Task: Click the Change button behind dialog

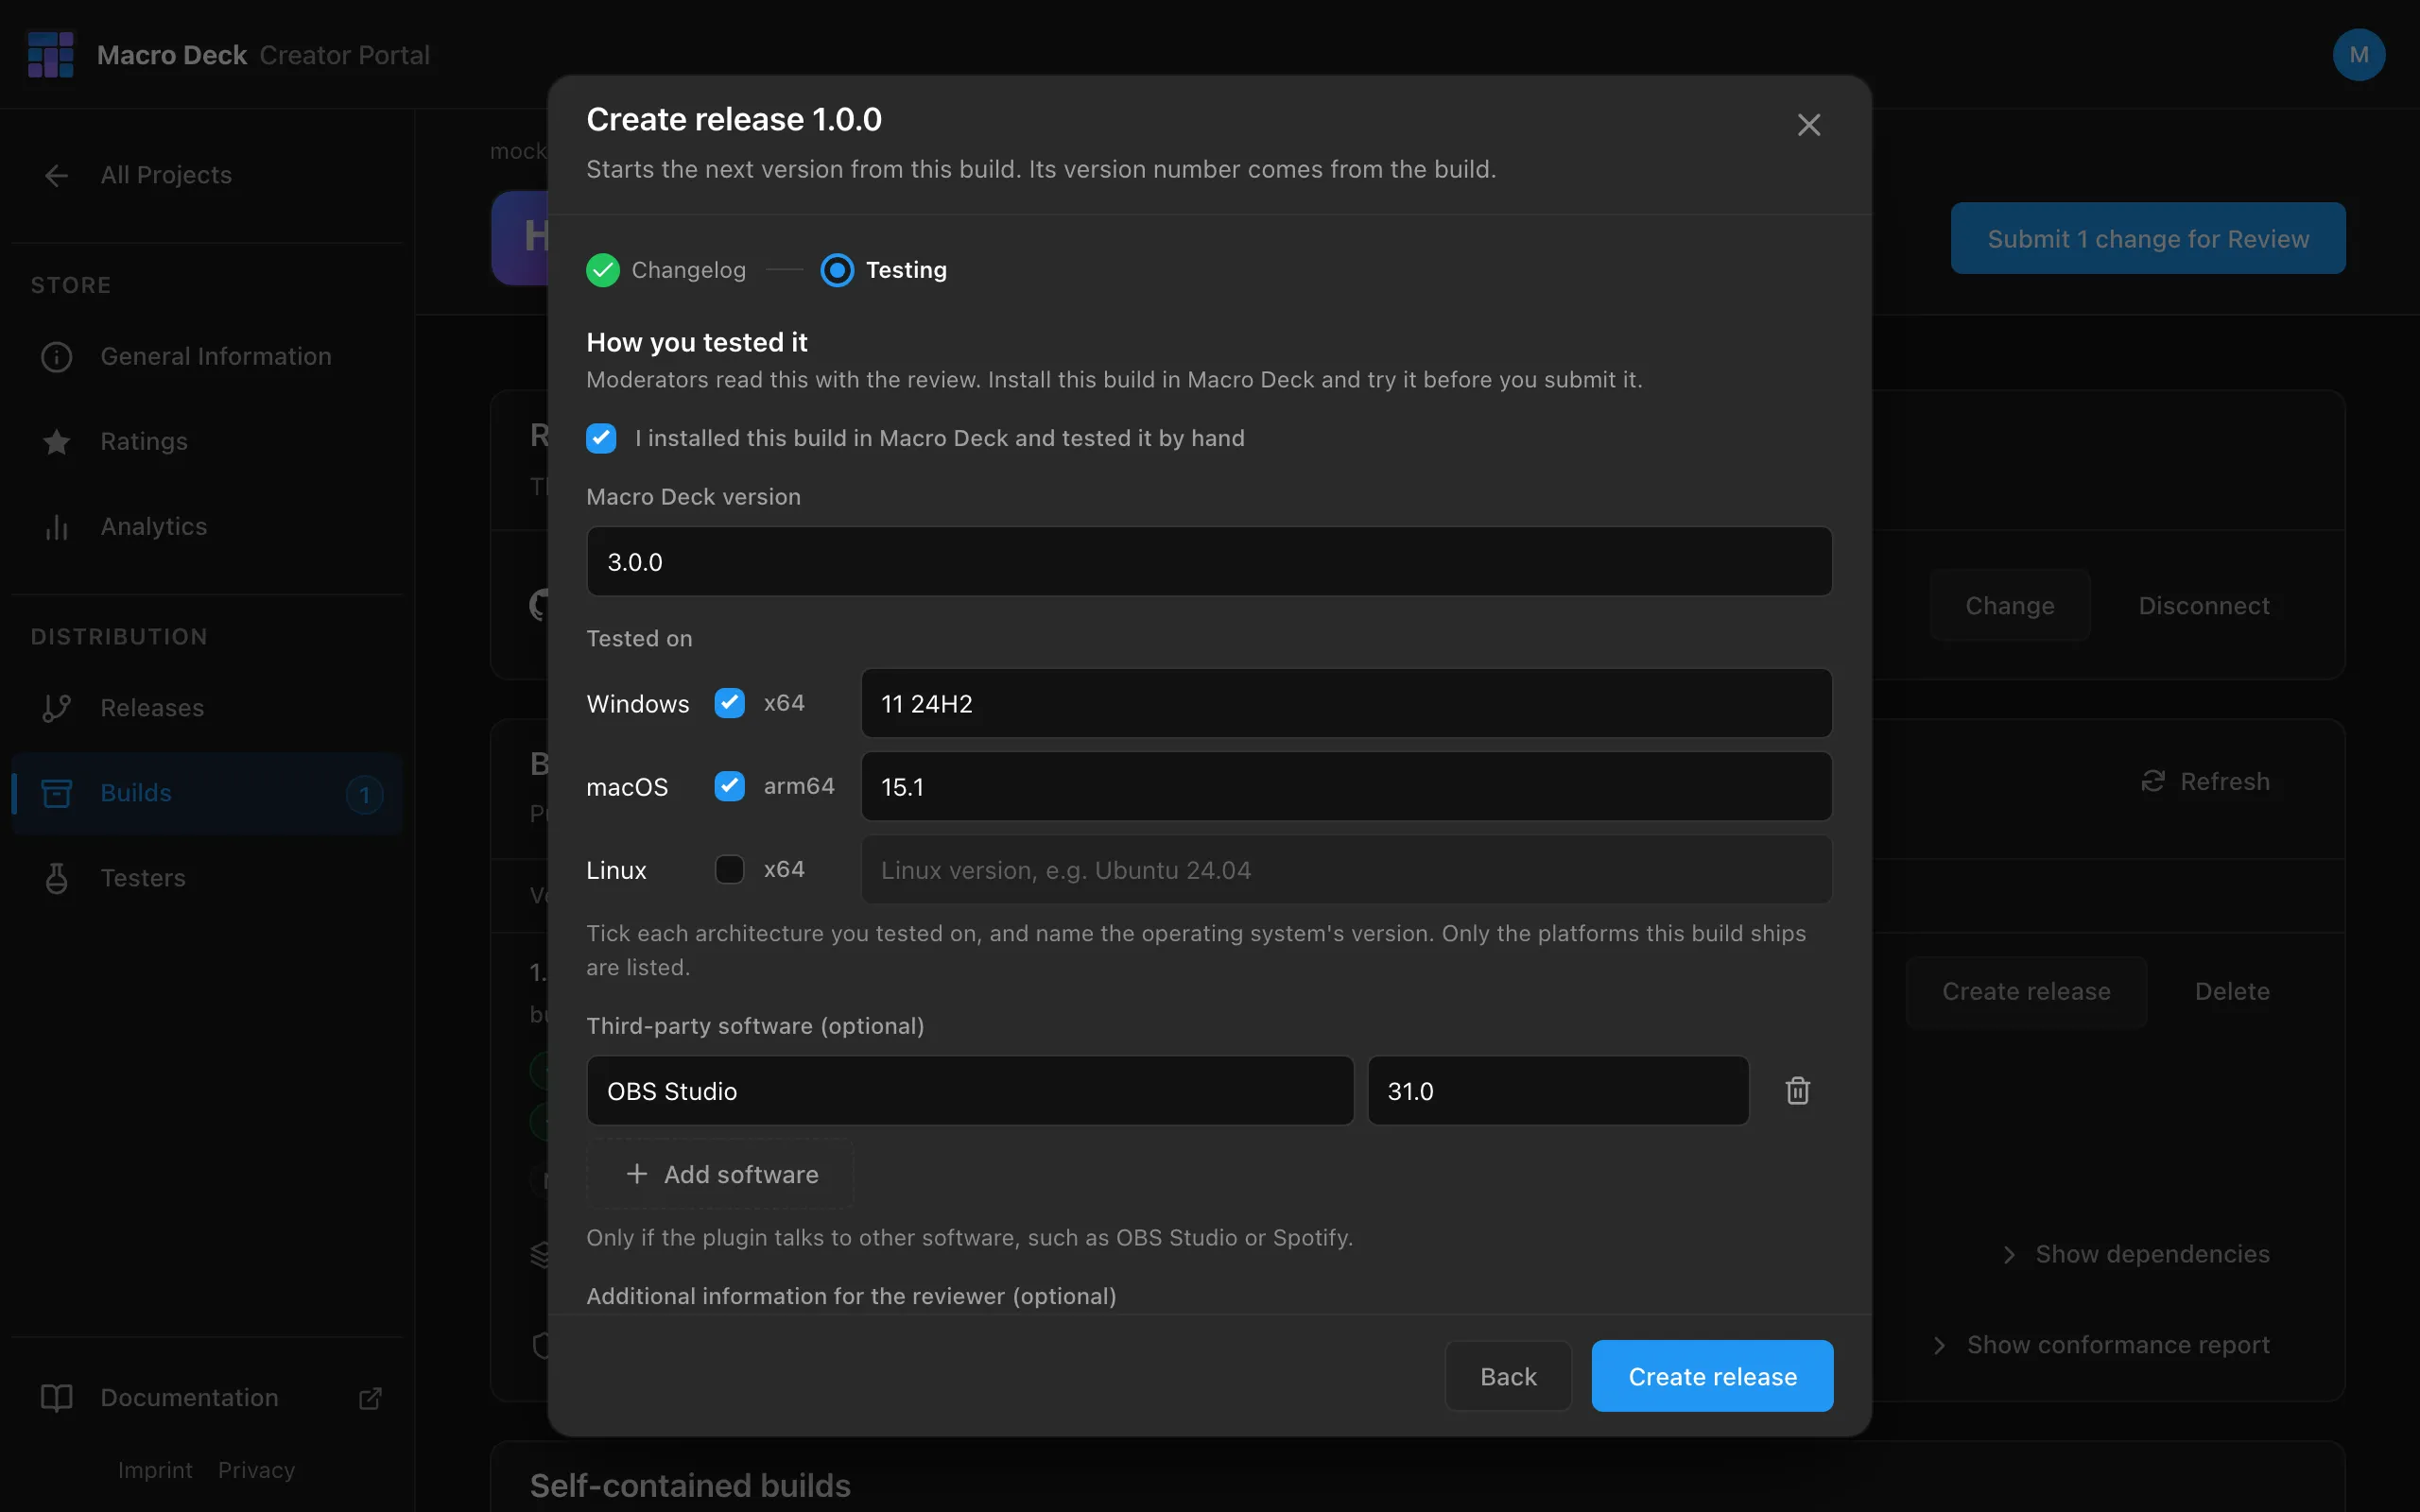Action: [x=2010, y=606]
